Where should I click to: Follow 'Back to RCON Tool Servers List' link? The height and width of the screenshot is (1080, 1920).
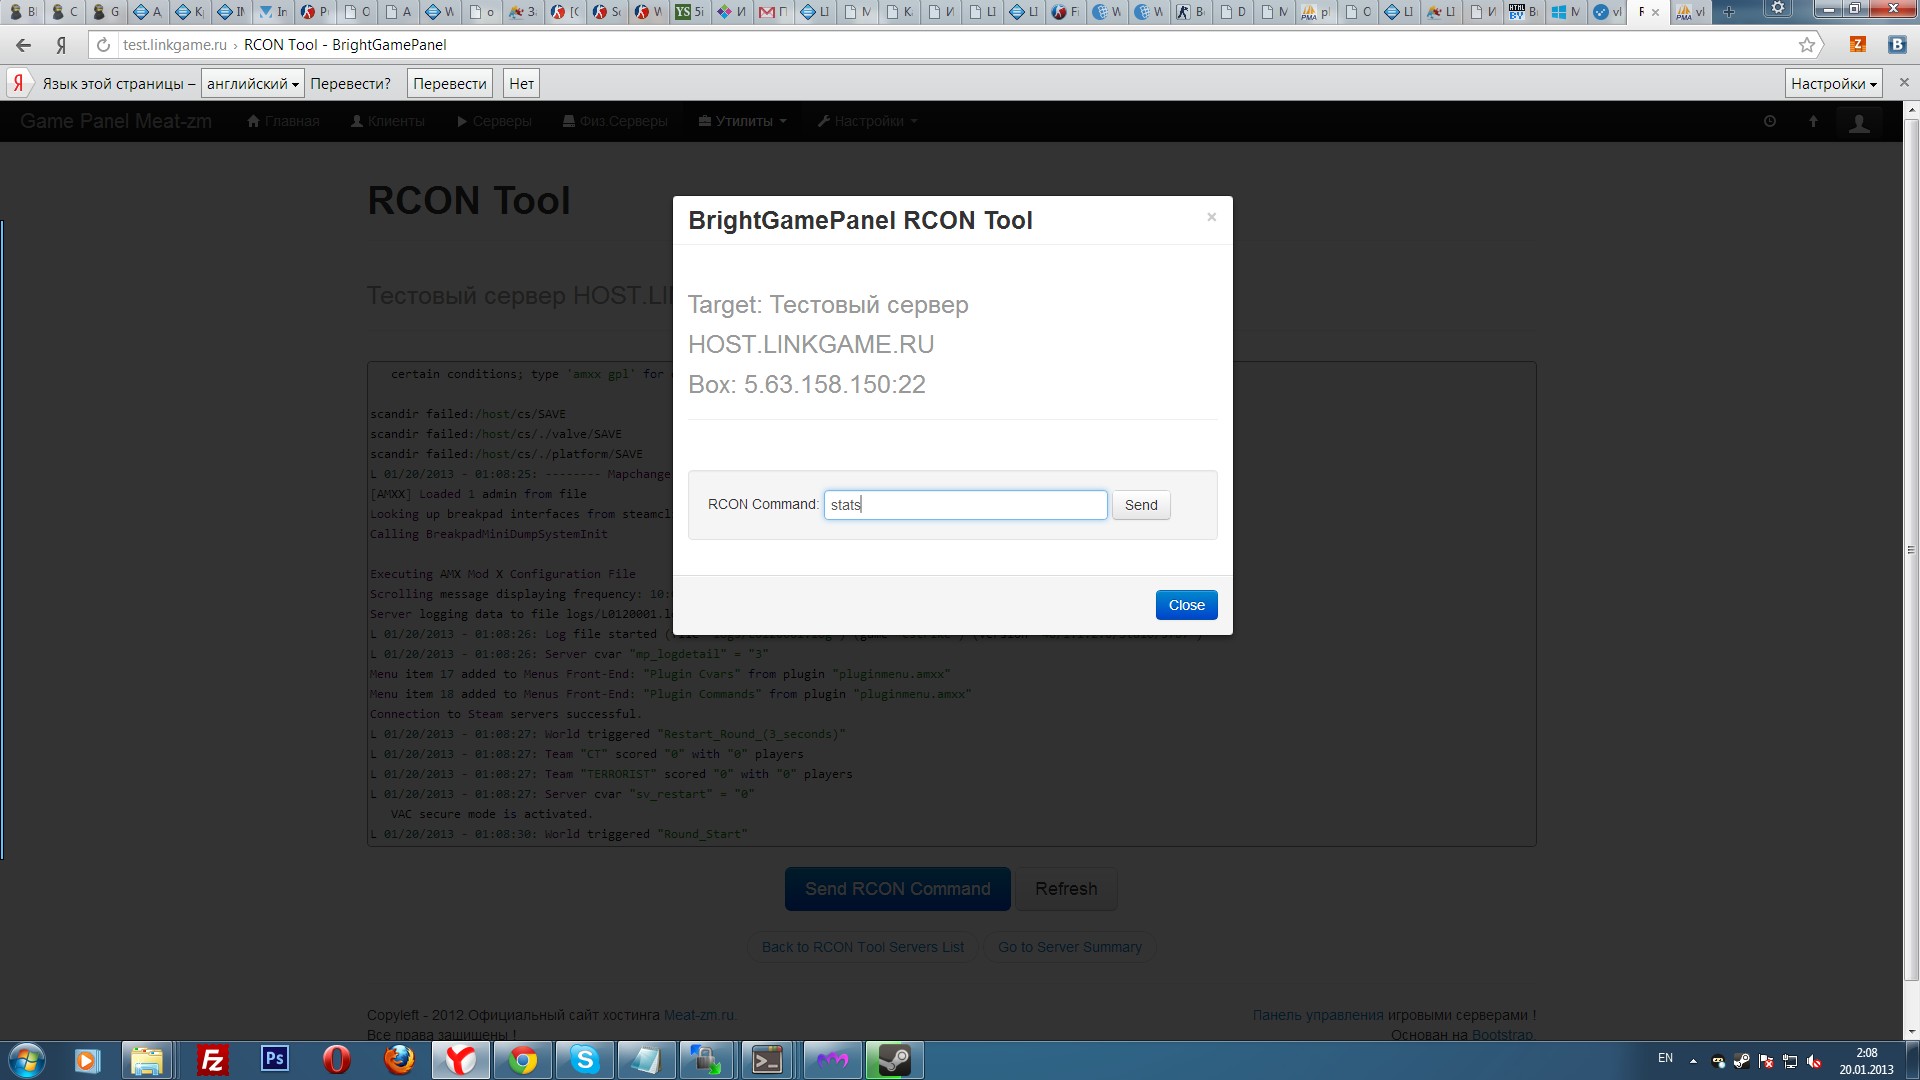pyautogui.click(x=863, y=947)
